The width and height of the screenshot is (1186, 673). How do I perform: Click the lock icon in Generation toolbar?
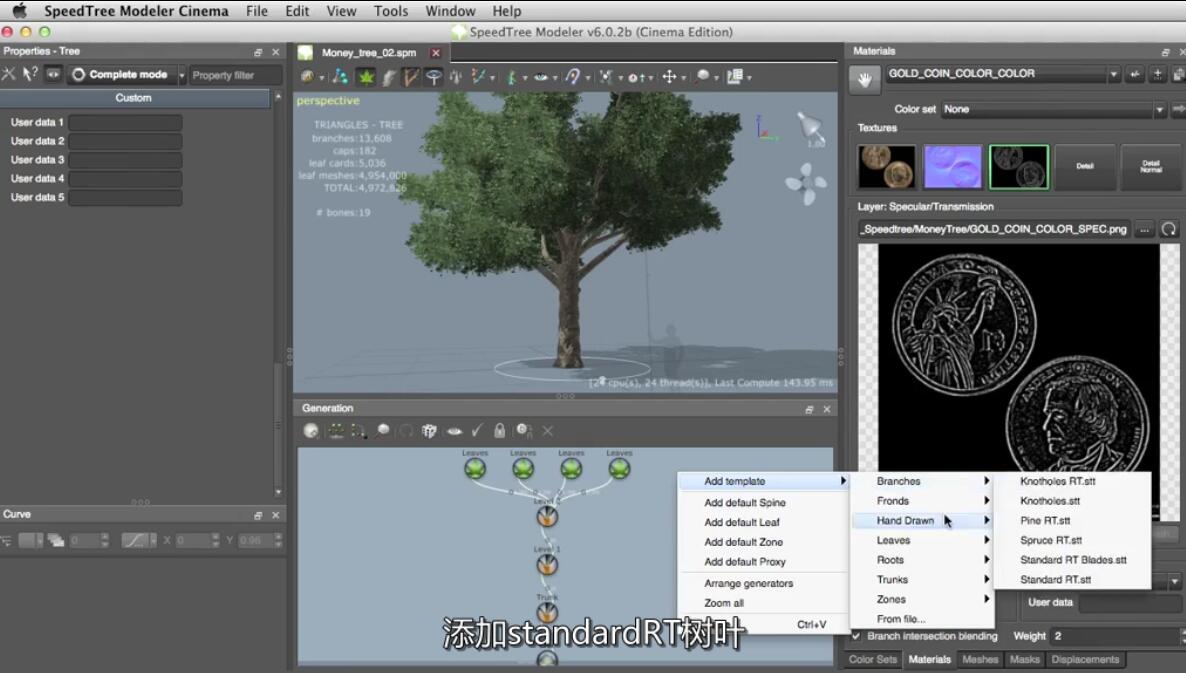tap(499, 431)
